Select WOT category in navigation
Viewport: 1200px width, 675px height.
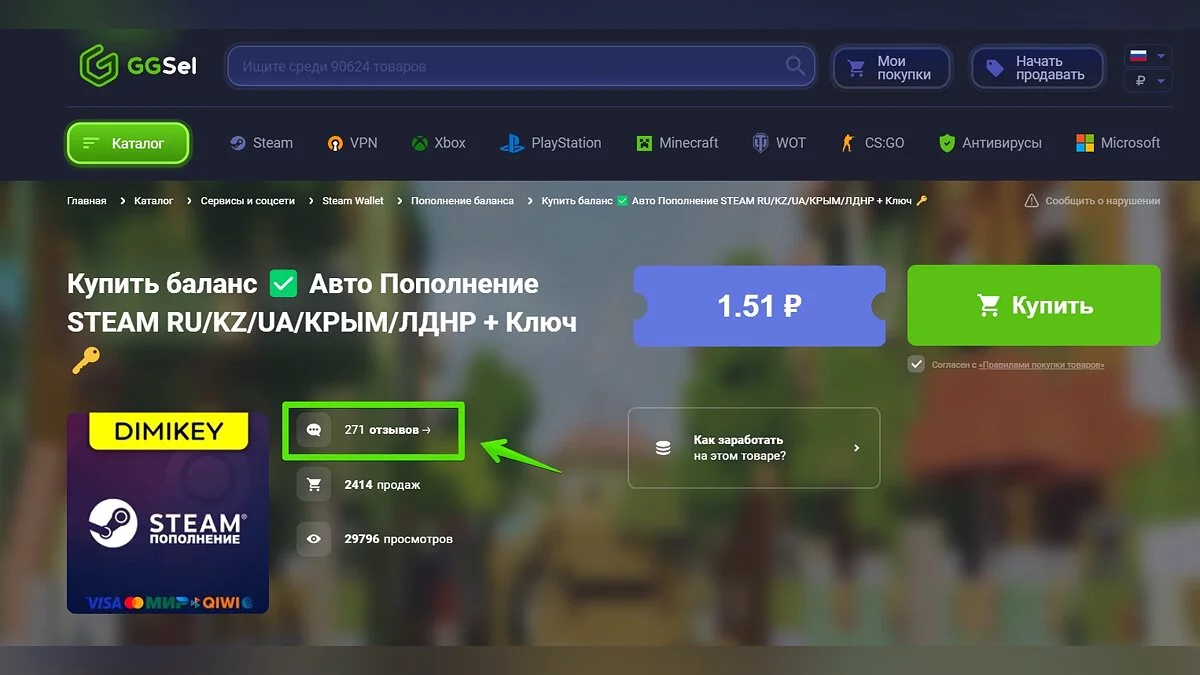tap(778, 143)
